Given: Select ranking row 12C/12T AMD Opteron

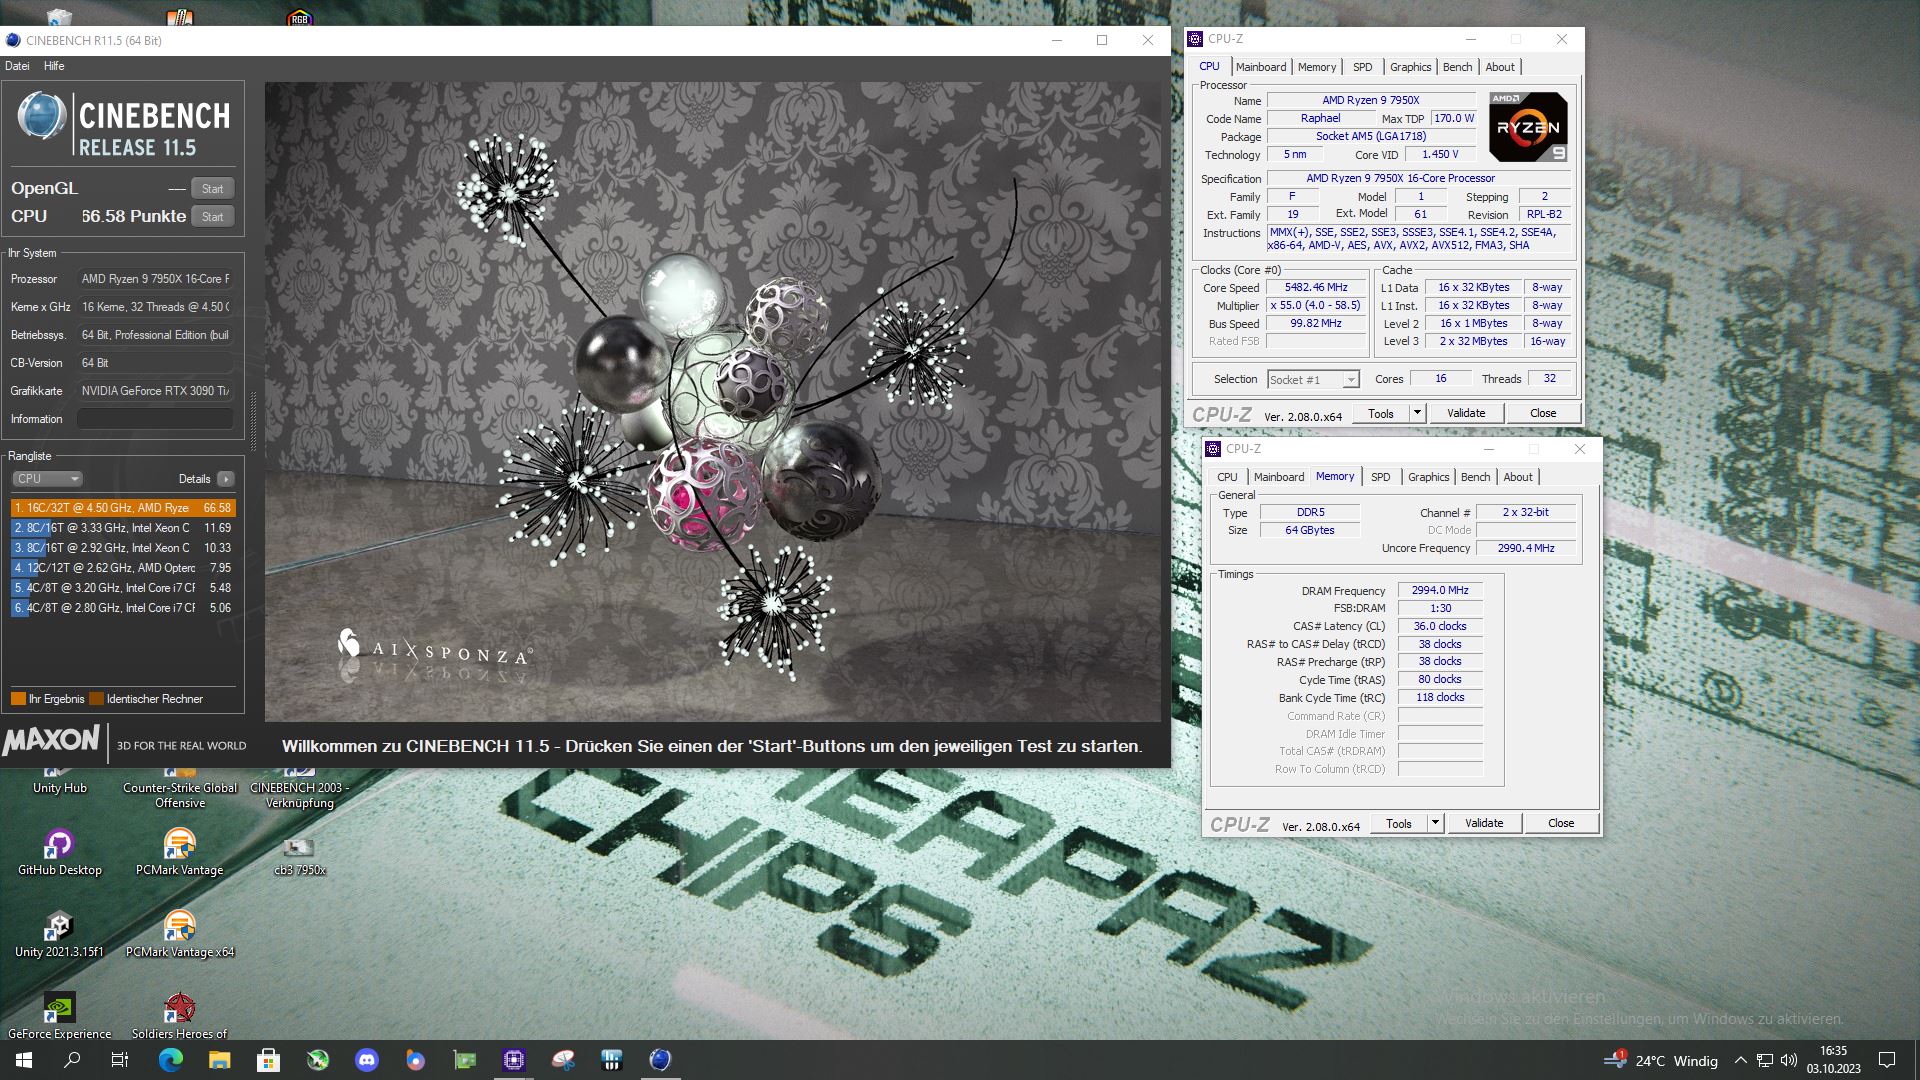Looking at the screenshot, I should [x=123, y=568].
